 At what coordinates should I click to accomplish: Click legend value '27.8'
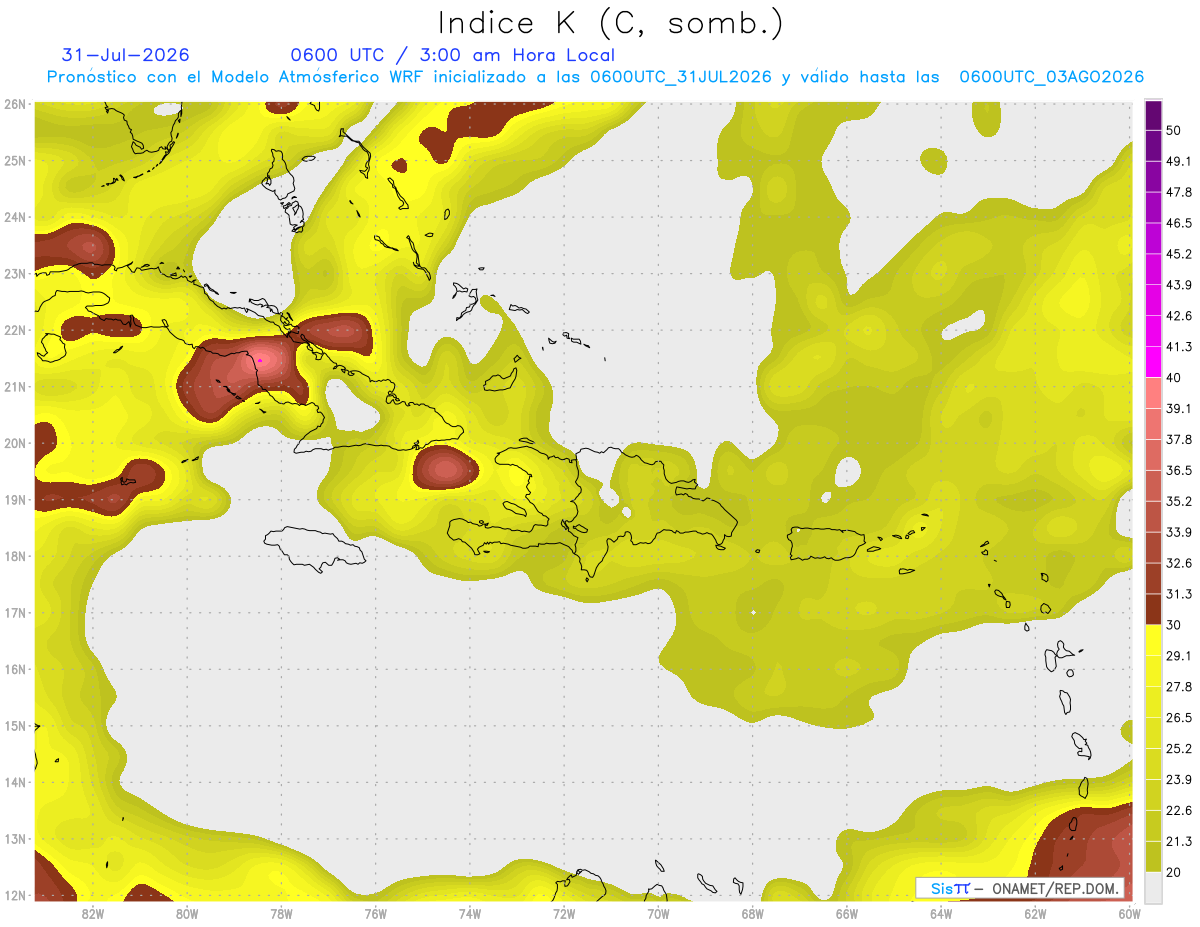coord(1178,687)
